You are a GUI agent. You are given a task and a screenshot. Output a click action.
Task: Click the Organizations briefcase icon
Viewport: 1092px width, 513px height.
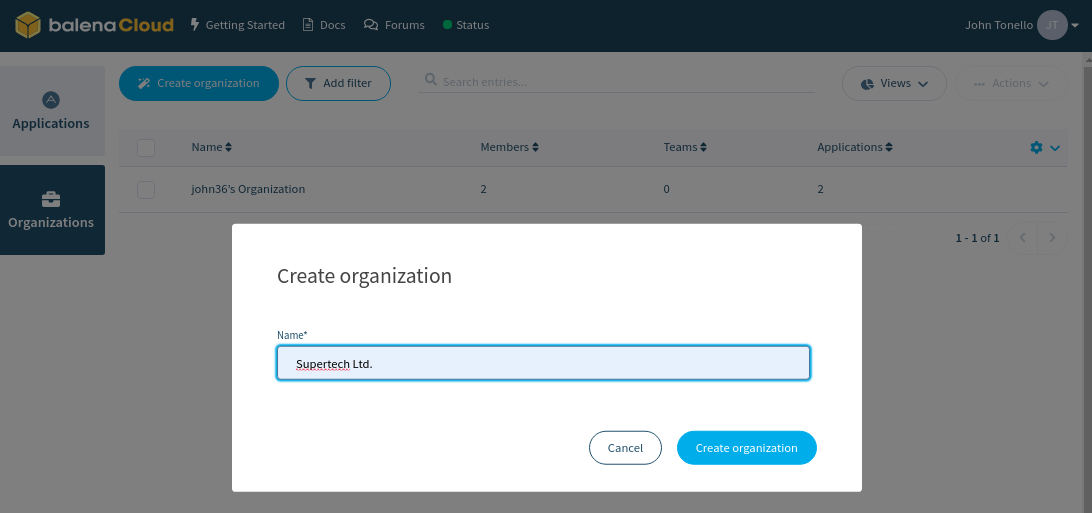51,200
